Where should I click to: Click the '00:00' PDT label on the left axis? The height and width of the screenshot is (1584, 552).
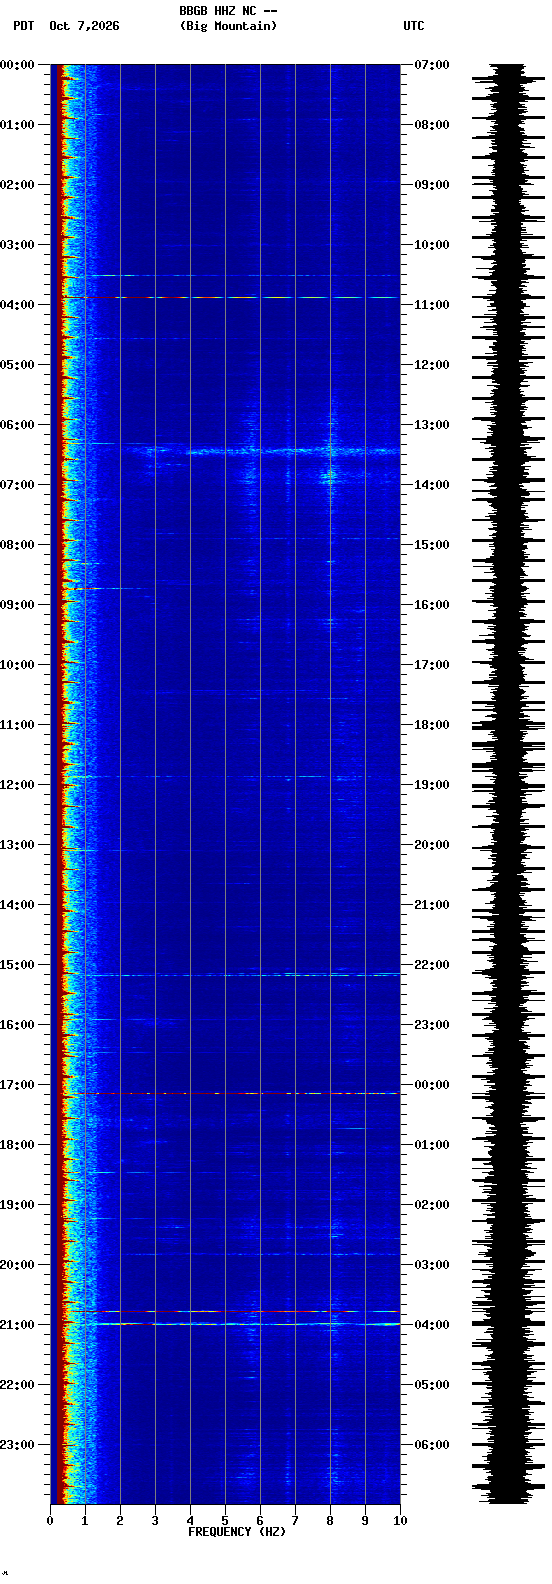pyautogui.click(x=17, y=65)
